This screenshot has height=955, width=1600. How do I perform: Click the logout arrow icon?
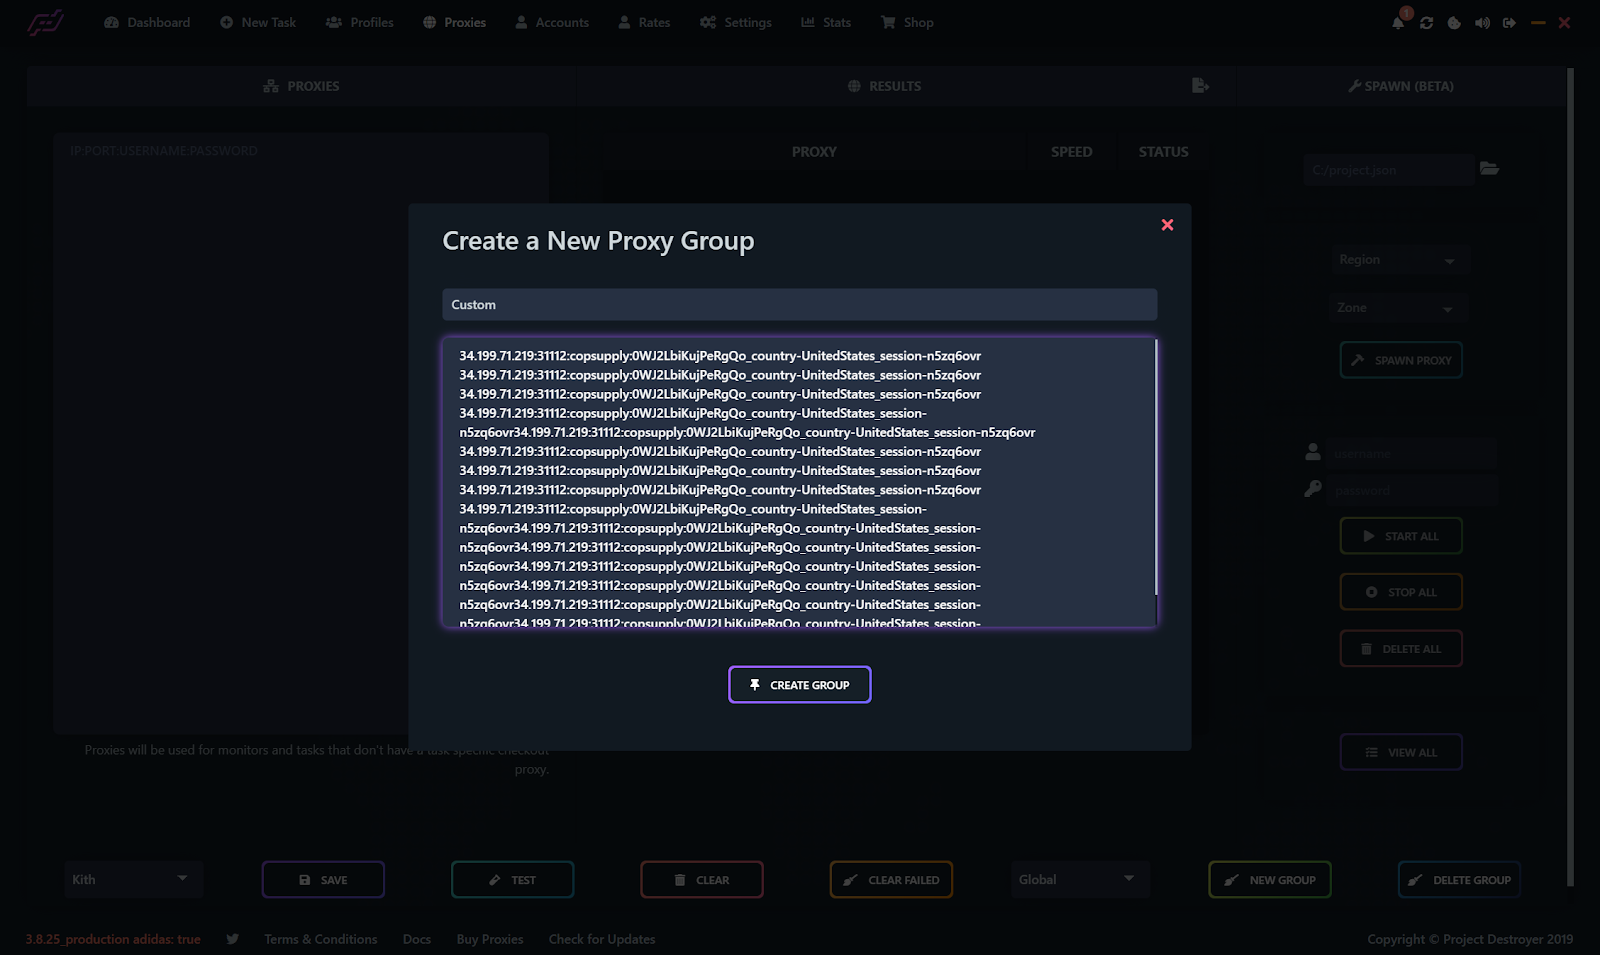(1509, 23)
